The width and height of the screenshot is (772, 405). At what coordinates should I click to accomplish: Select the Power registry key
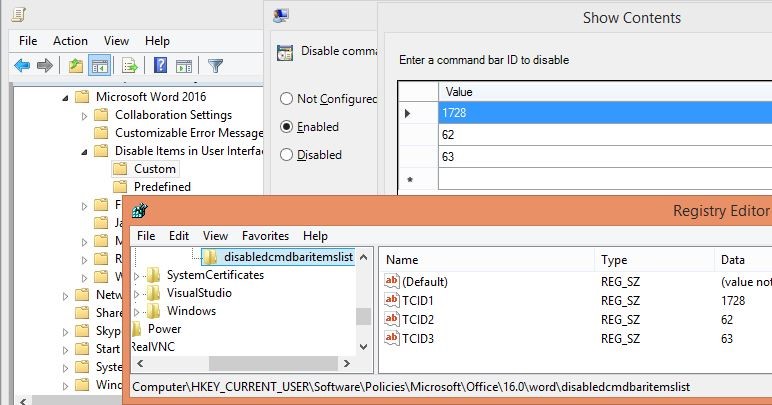(x=164, y=329)
